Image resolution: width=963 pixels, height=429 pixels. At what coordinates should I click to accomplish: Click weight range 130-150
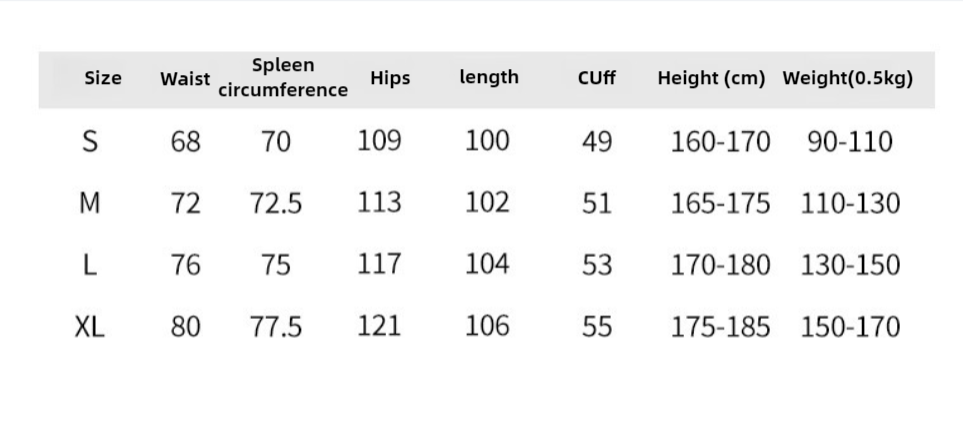click(850, 265)
